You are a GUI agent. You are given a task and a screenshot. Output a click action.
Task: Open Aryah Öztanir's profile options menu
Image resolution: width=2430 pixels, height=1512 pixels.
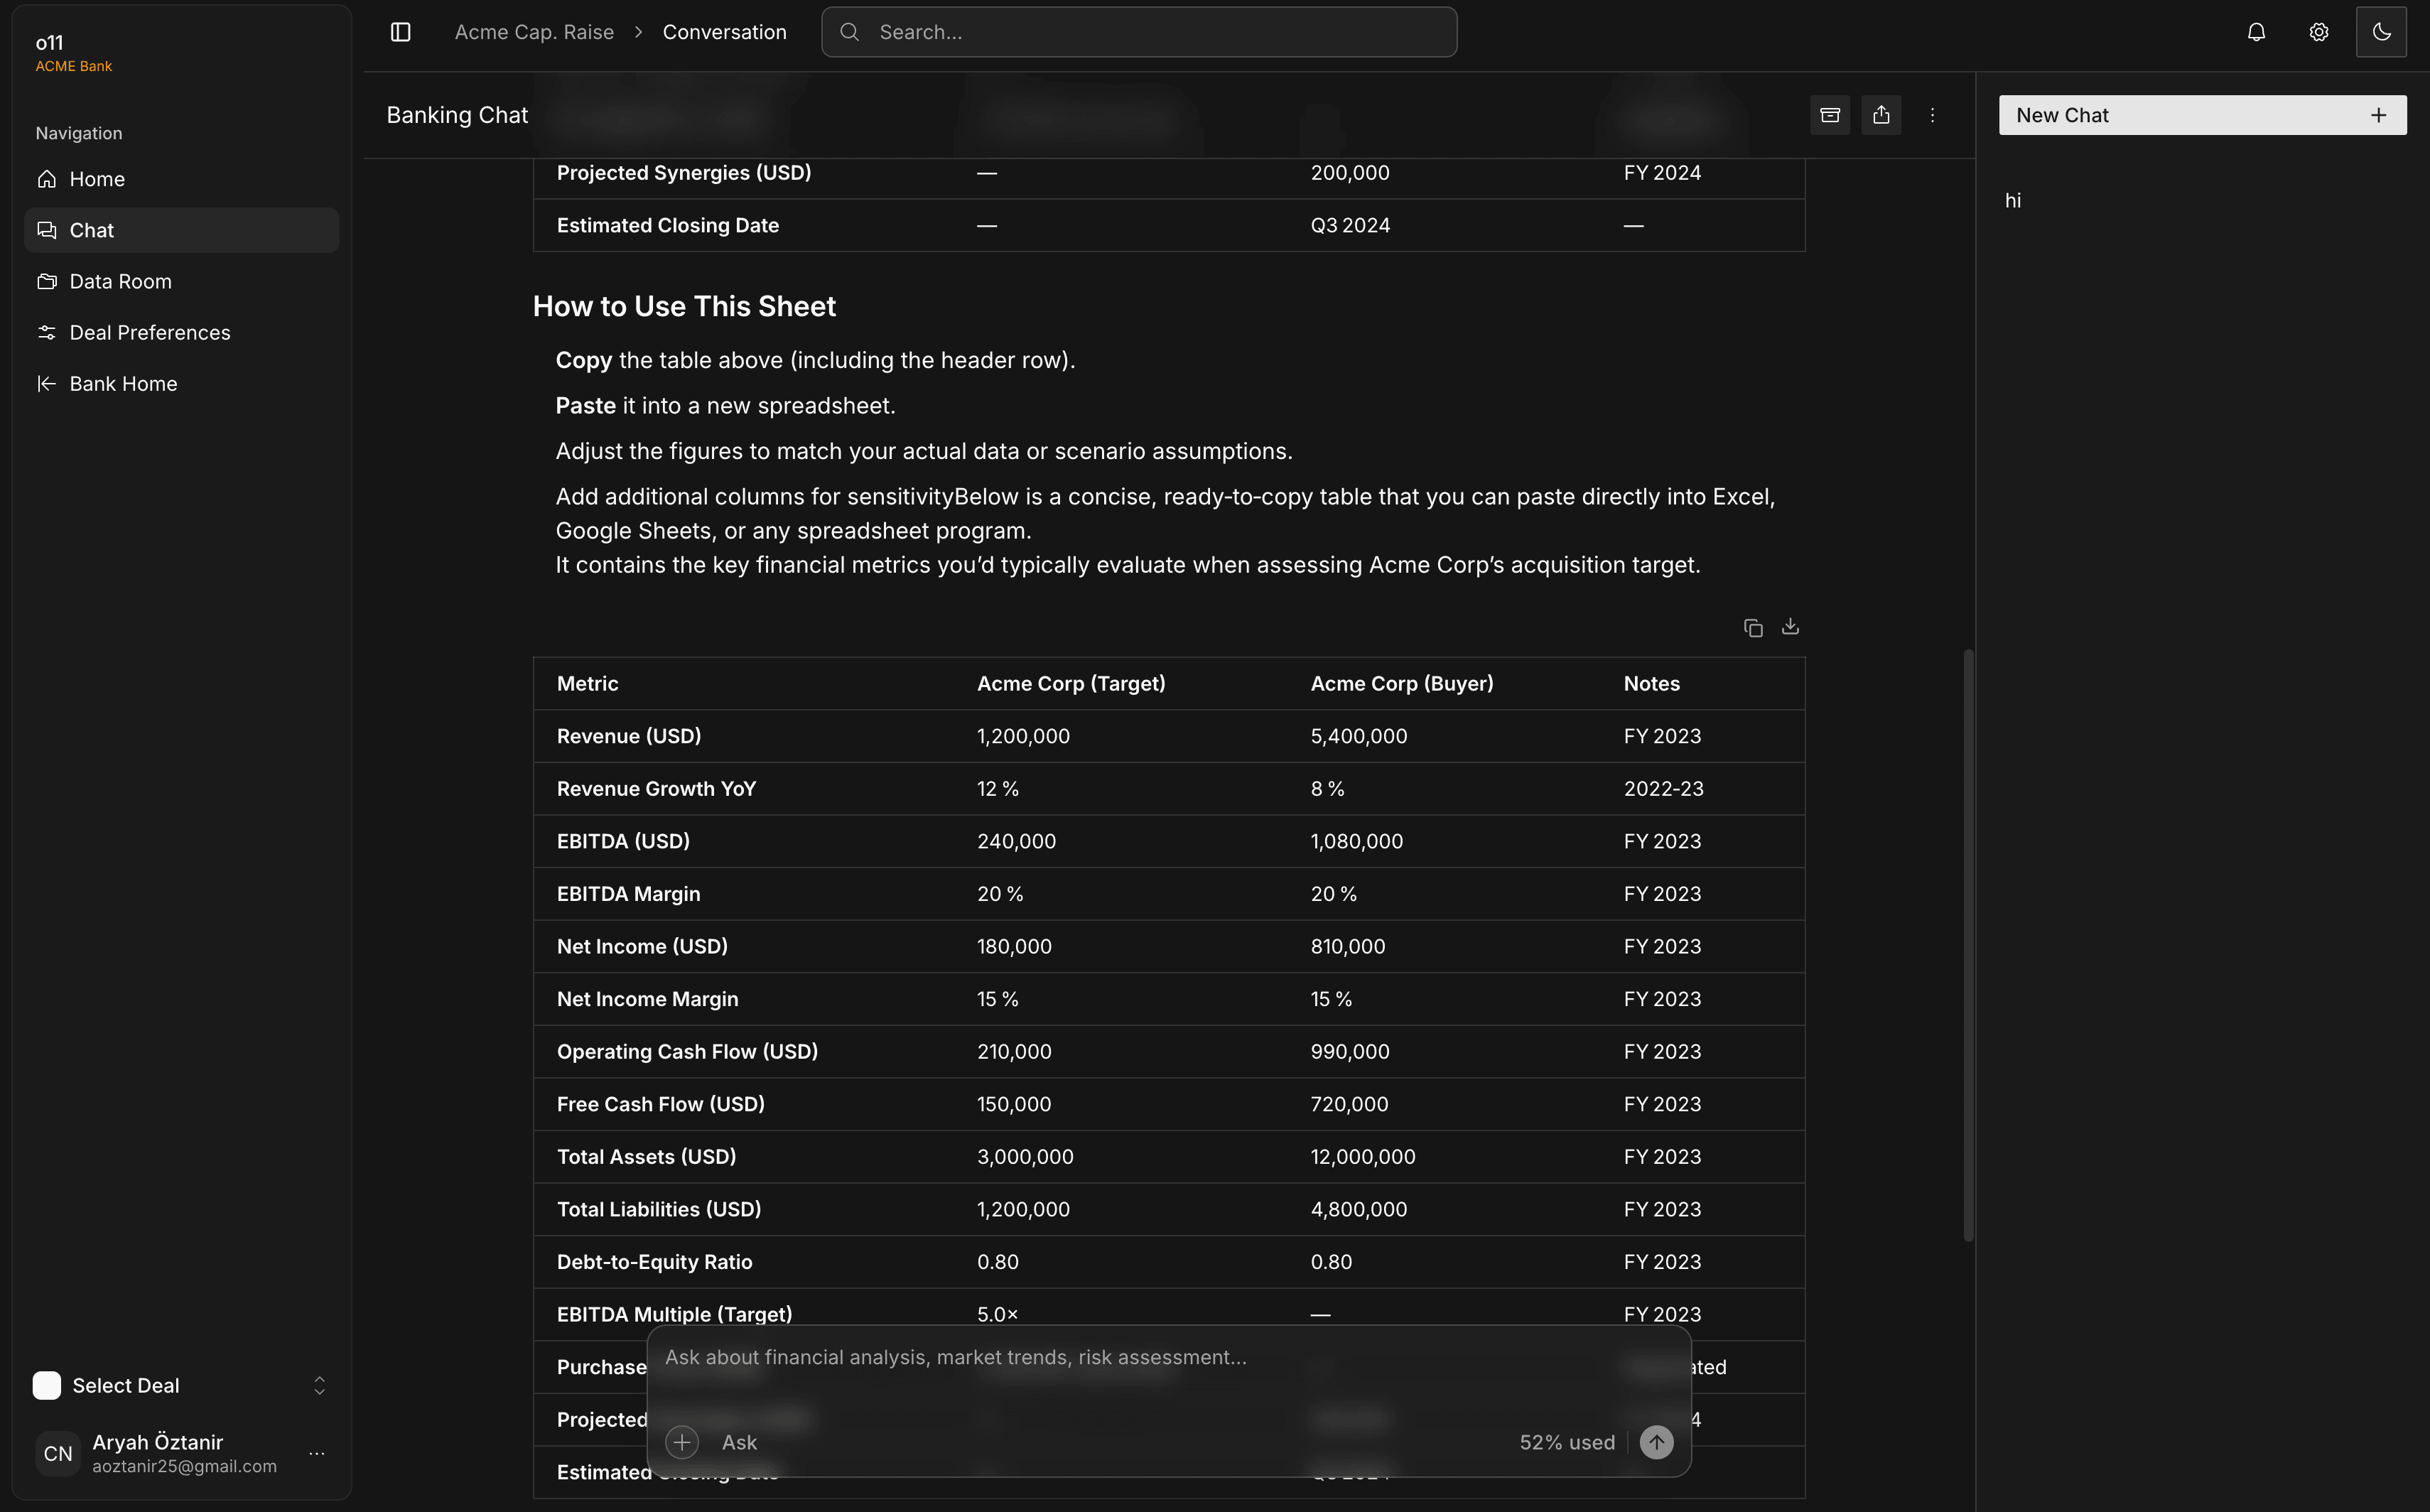(317, 1453)
